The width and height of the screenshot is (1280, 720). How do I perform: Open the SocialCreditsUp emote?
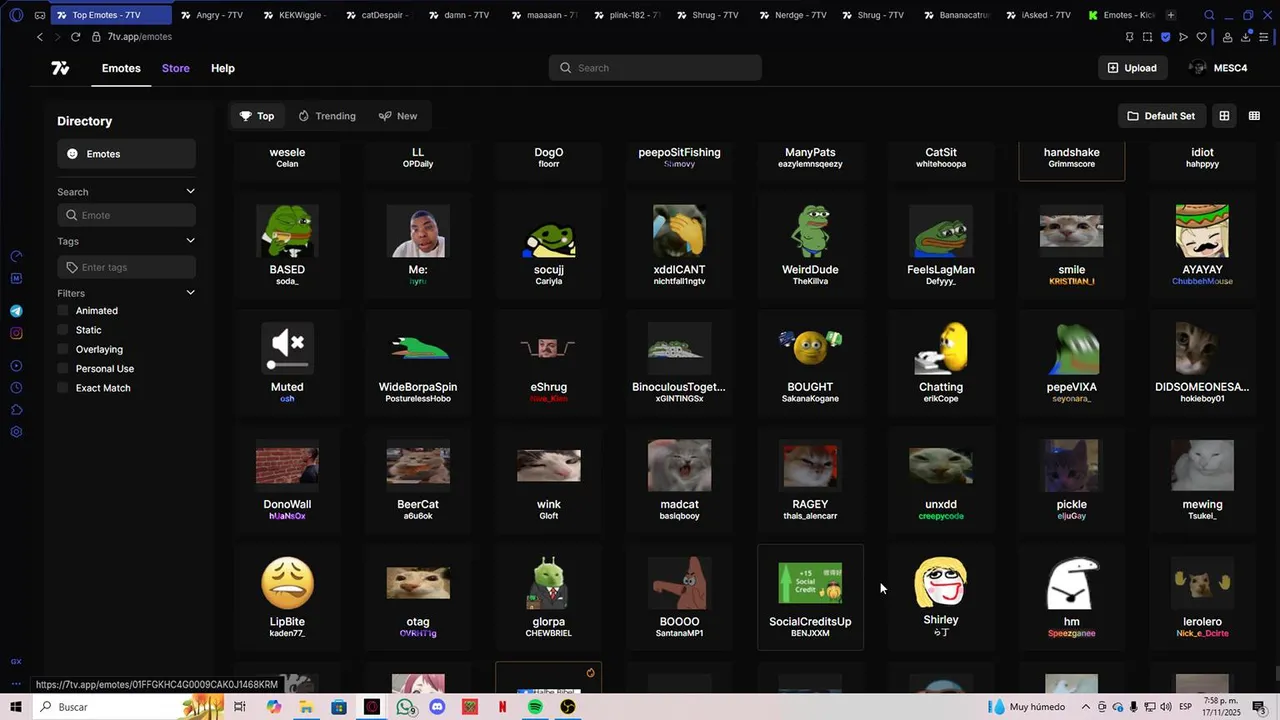coord(810,597)
